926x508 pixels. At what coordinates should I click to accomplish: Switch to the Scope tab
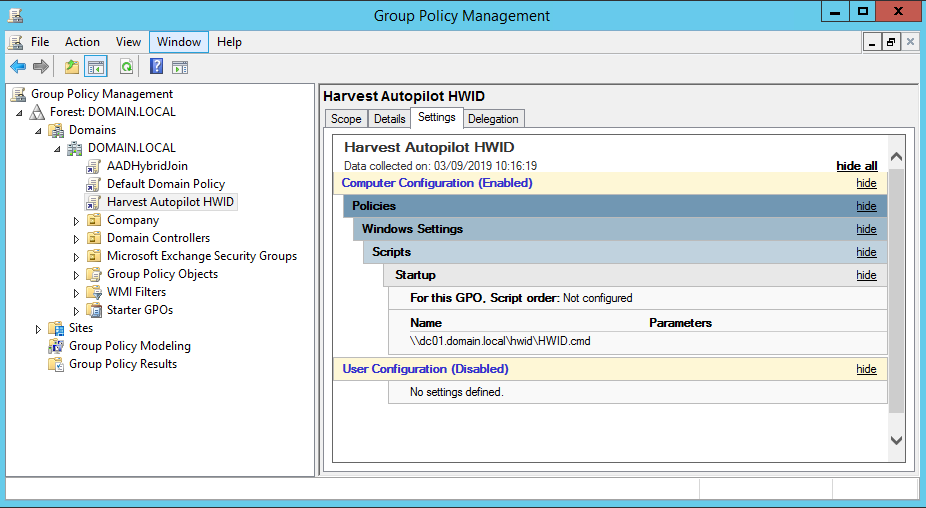346,119
